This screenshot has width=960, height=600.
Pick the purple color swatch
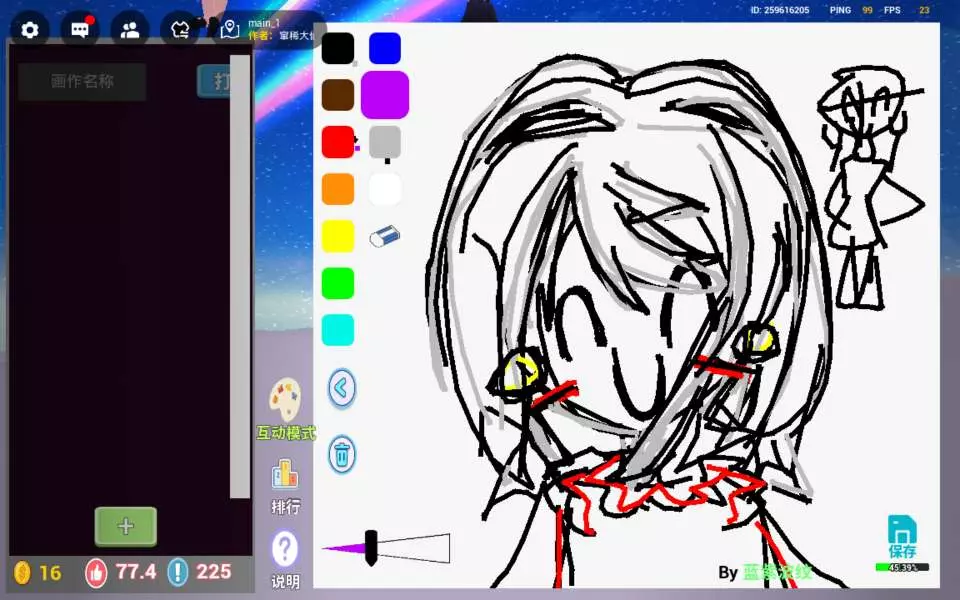[x=385, y=95]
